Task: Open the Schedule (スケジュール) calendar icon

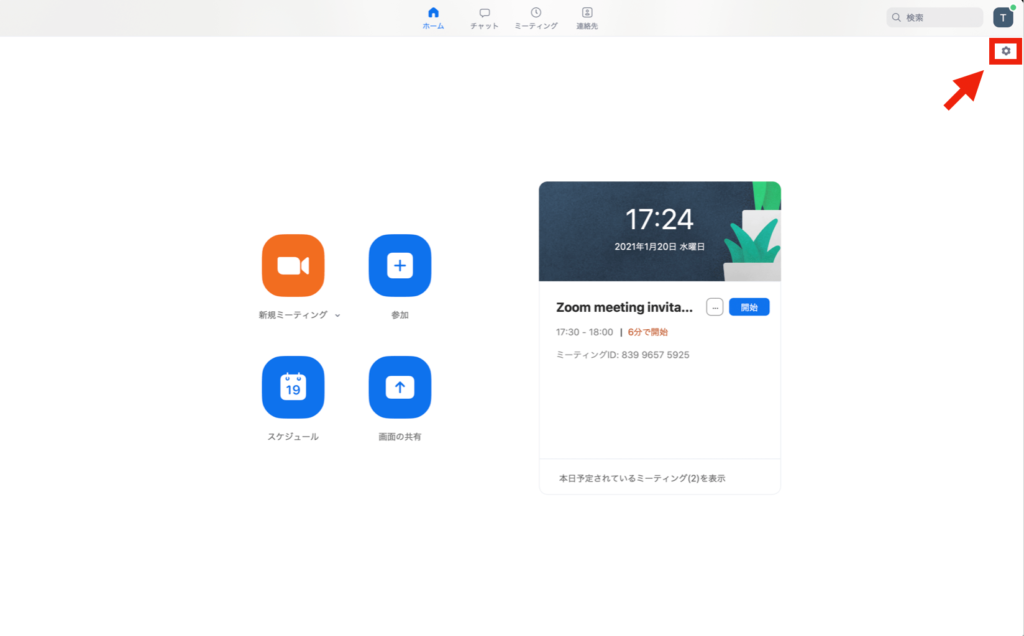Action: [x=293, y=387]
